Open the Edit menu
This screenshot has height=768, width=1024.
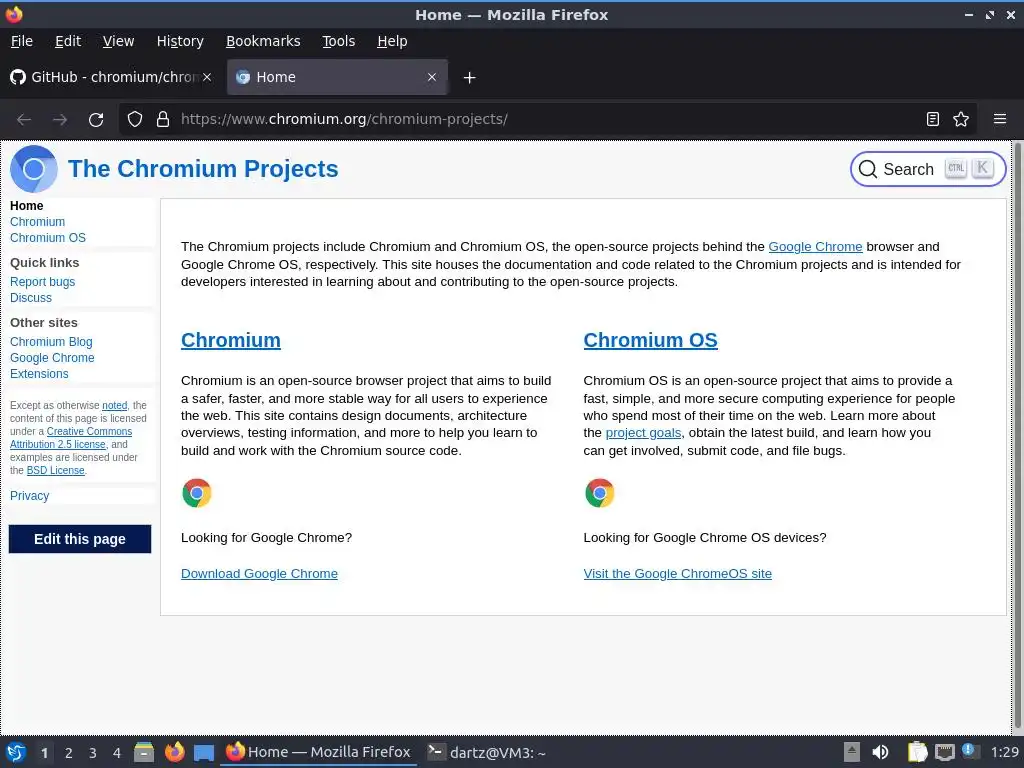coord(68,41)
